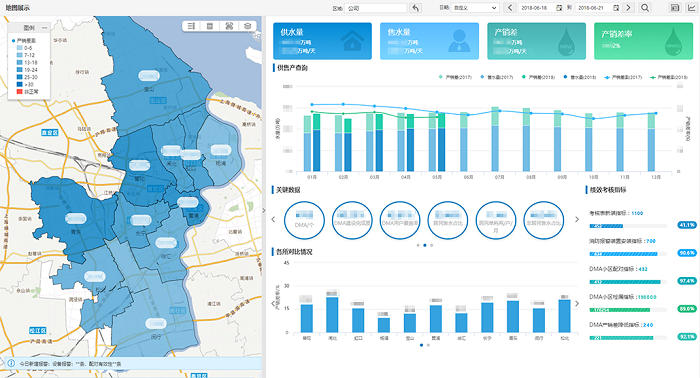
Task: Open the table view icon at top right
Action: coord(675,8)
